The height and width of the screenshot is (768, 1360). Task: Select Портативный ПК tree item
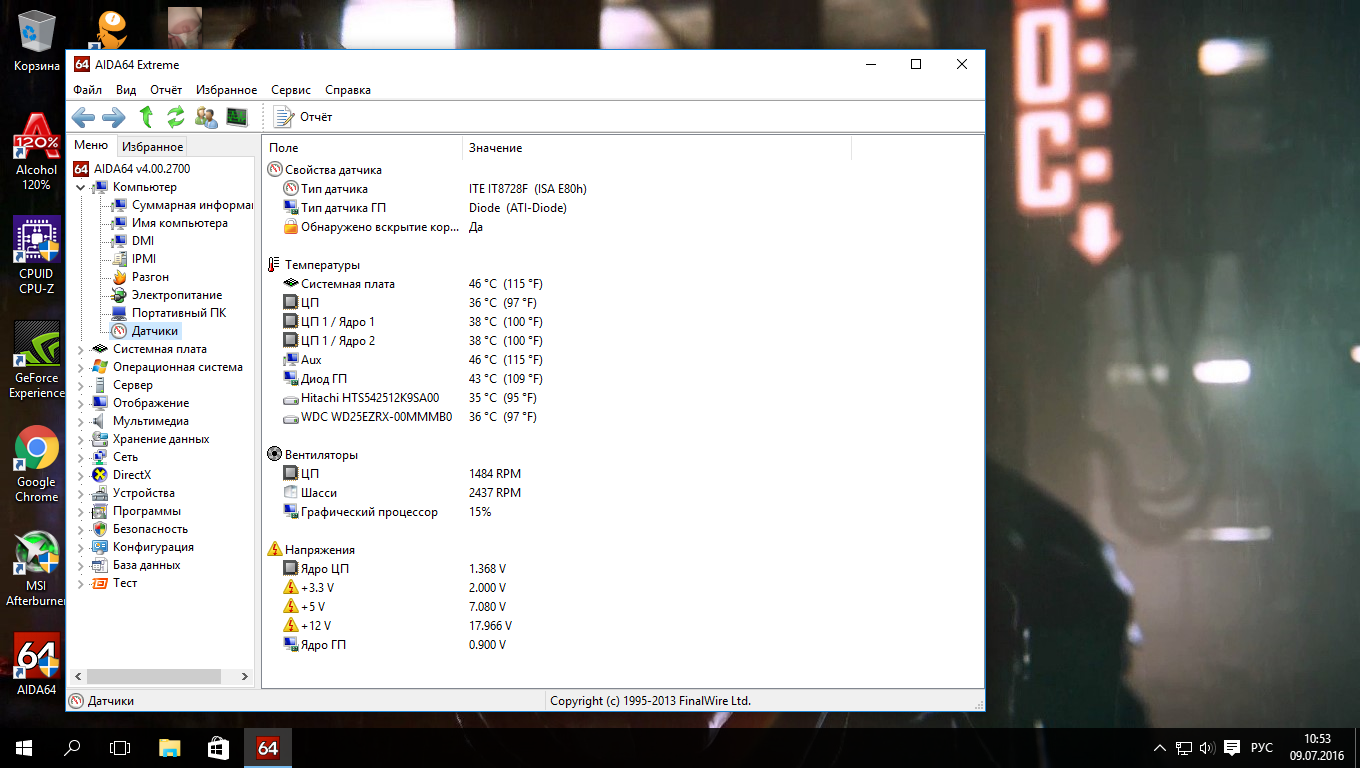coord(169,313)
